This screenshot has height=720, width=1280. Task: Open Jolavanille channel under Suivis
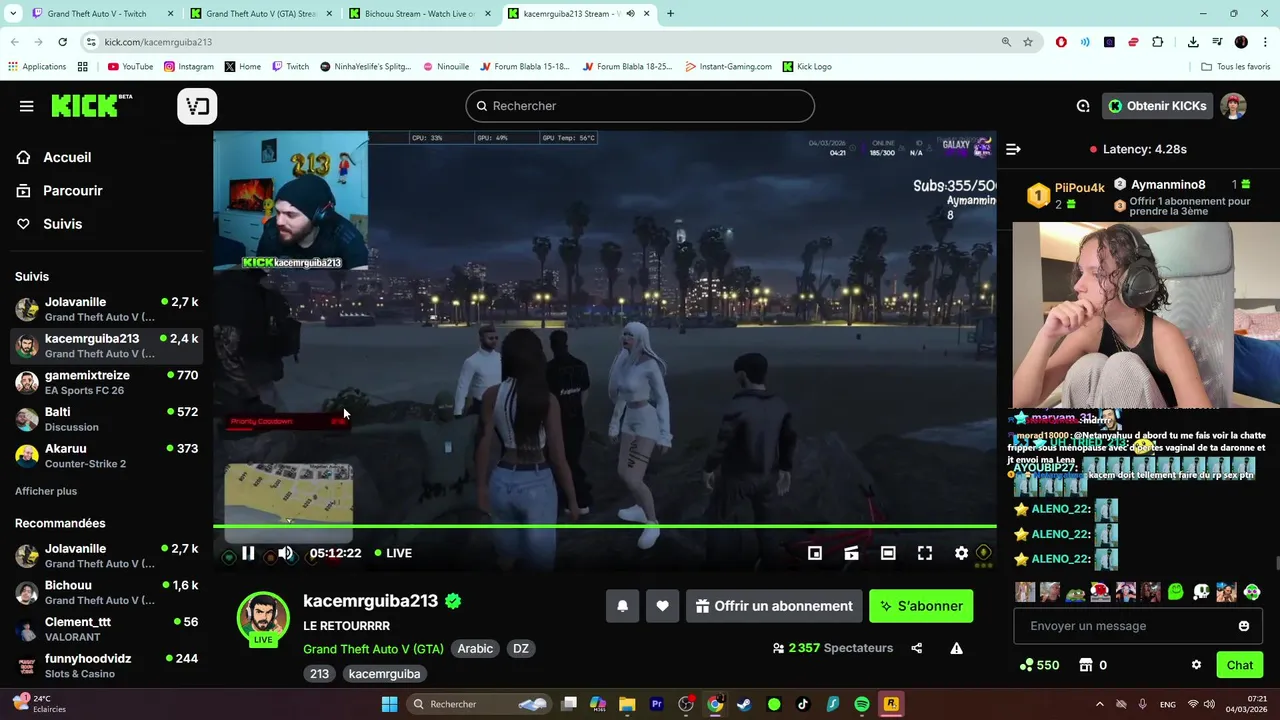pyautogui.click(x=107, y=309)
